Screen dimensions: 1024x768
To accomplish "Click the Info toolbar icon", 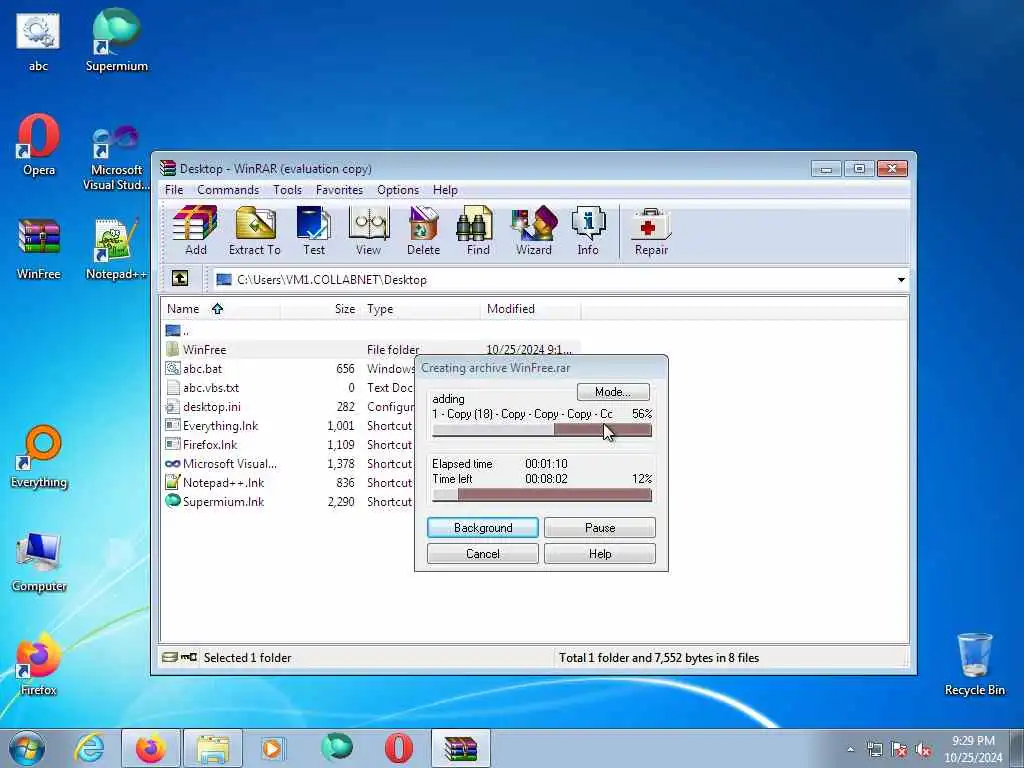I will 588,231.
